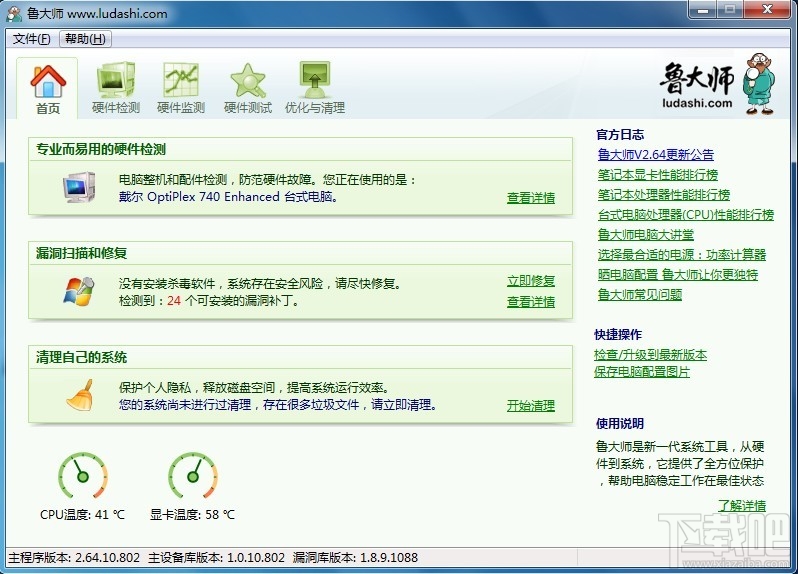The image size is (798, 574).
Task: Click text 戴尔 OptiPlex 740 Enhanced 台式电脑
Action: coord(227,197)
